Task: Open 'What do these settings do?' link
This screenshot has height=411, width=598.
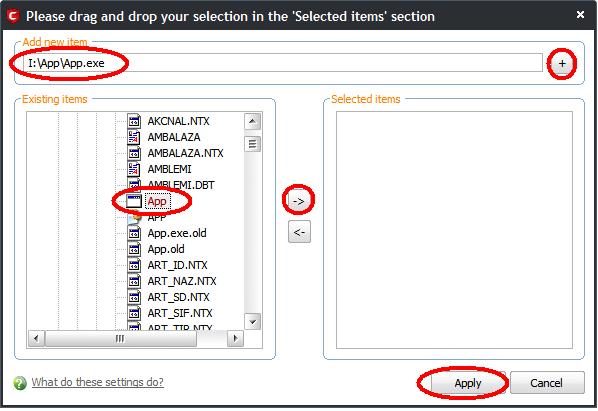Action: 98,382
